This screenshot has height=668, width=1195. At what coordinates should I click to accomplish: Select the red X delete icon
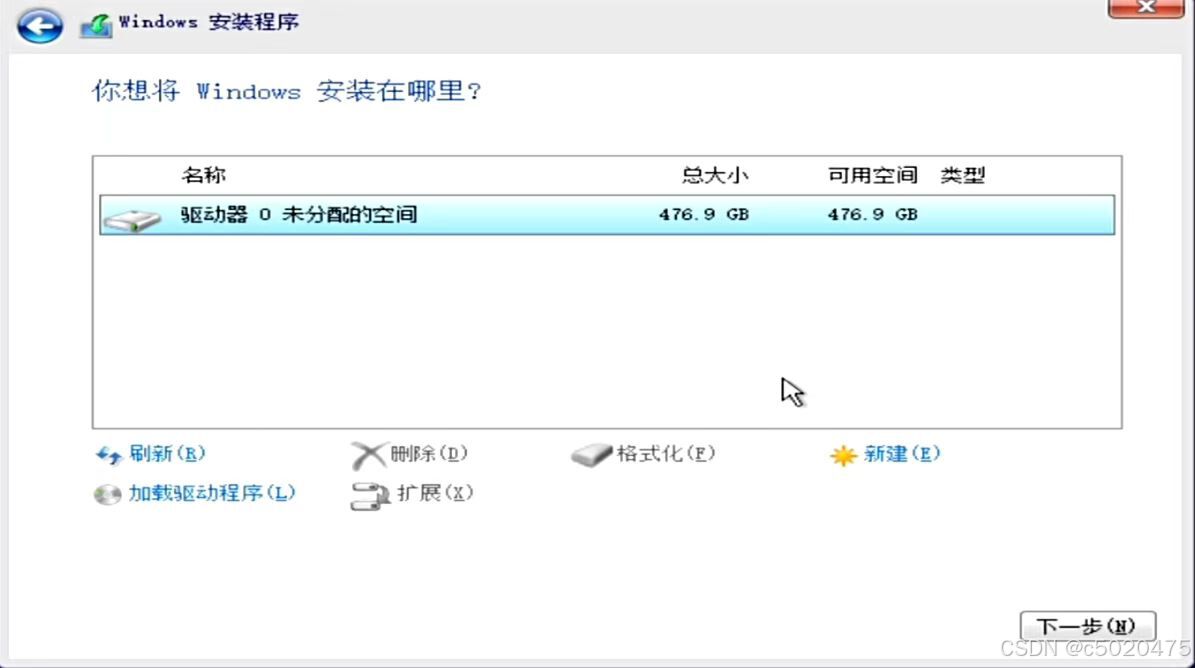tap(363, 453)
